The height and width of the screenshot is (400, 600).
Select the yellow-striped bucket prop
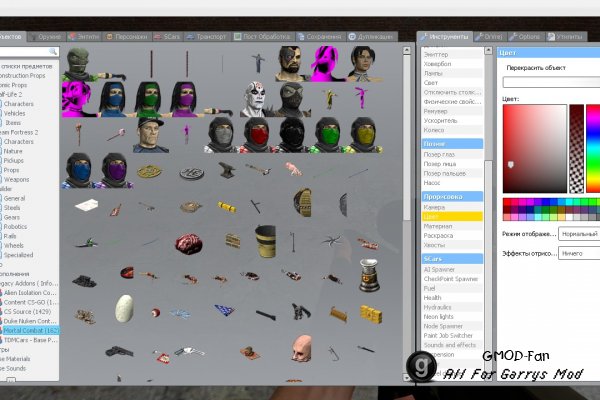pos(266,241)
